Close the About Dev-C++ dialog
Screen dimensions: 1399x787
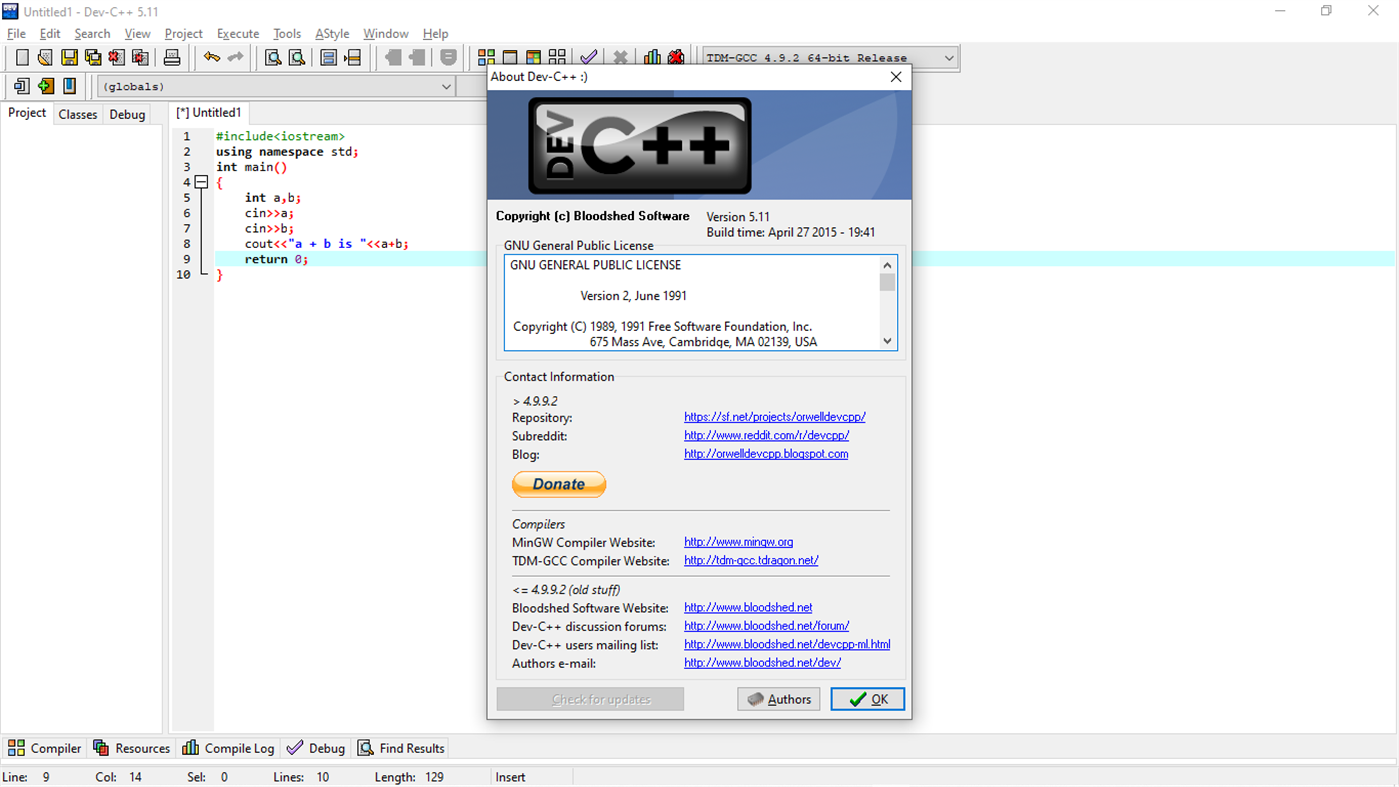pos(896,77)
